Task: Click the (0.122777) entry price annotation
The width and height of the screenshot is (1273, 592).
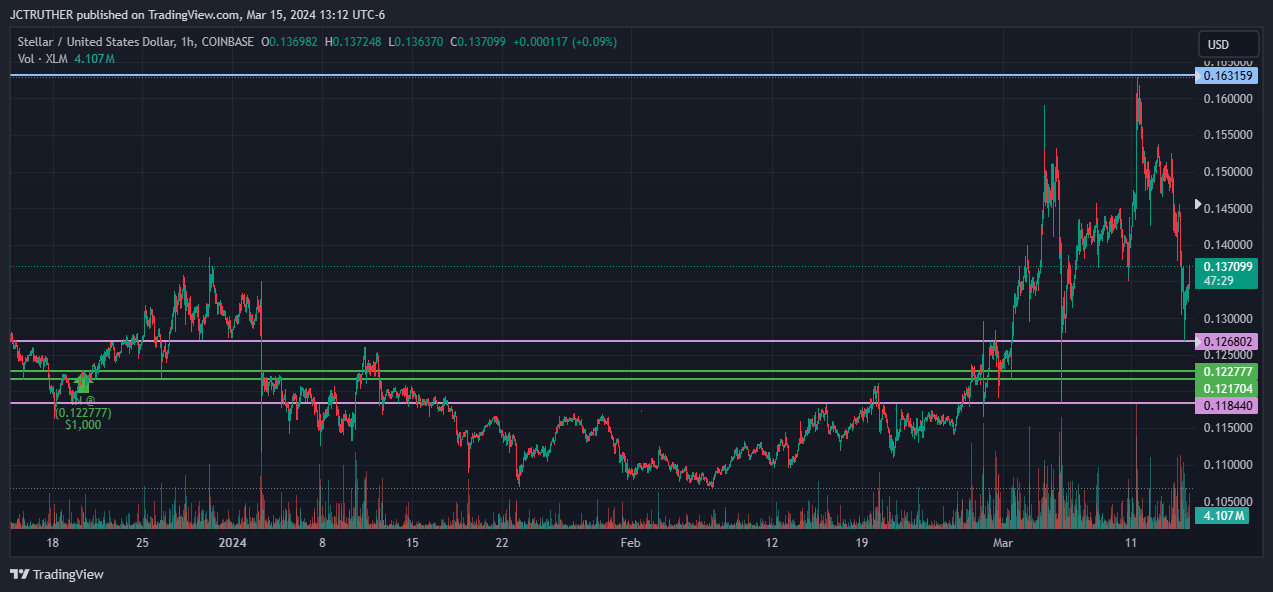Action: click(83, 412)
